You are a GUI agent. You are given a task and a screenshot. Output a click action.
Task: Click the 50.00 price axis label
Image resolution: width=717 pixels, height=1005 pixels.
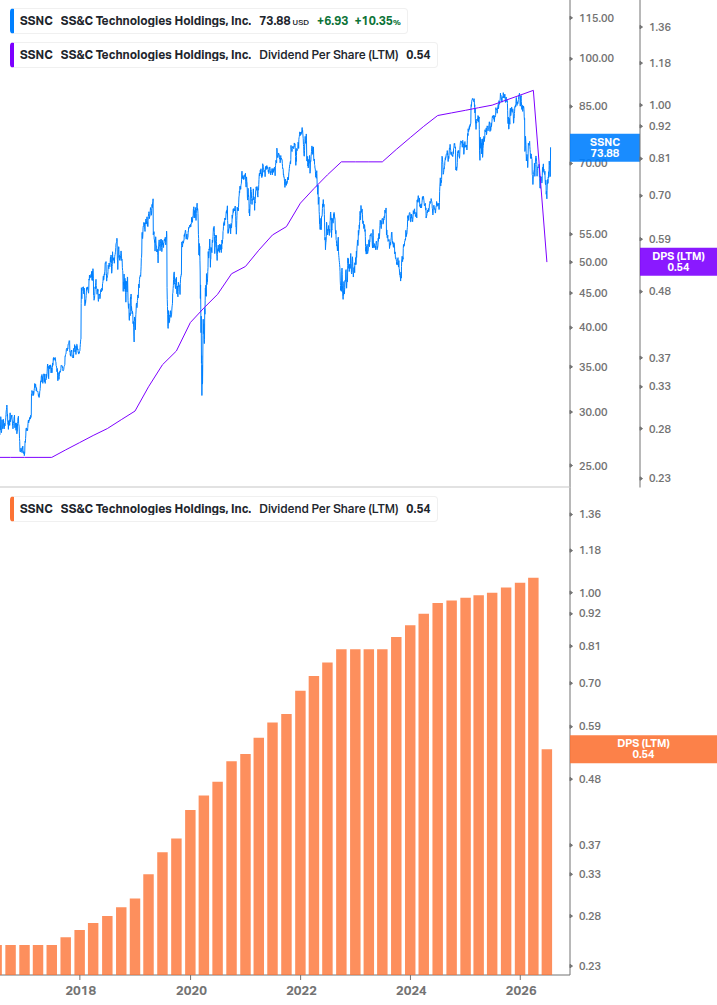593,262
